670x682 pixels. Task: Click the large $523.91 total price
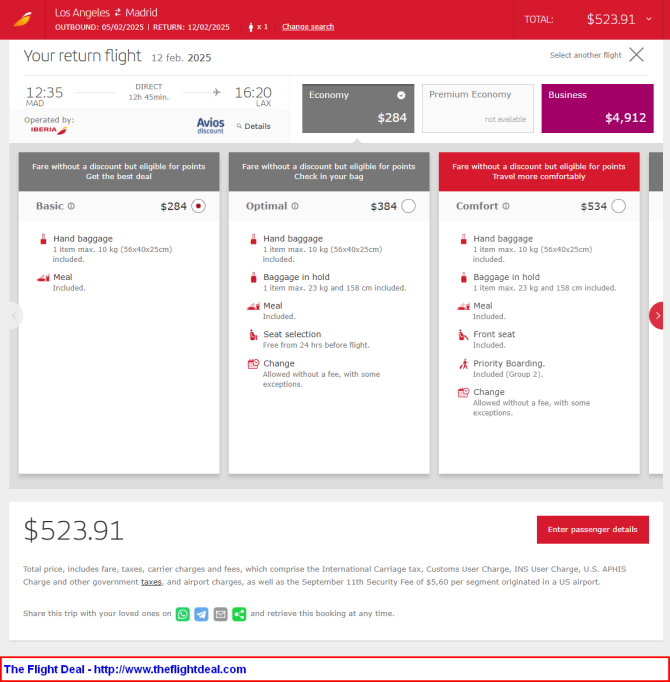pyautogui.click(x=74, y=530)
